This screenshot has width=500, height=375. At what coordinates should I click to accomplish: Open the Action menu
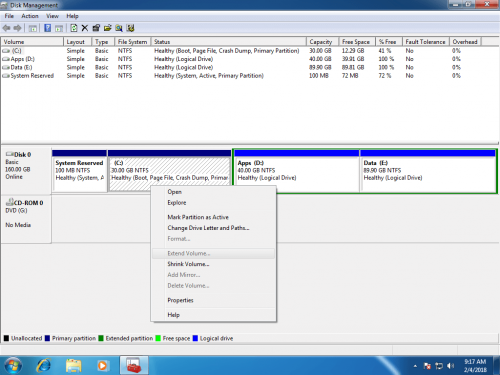pos(30,16)
